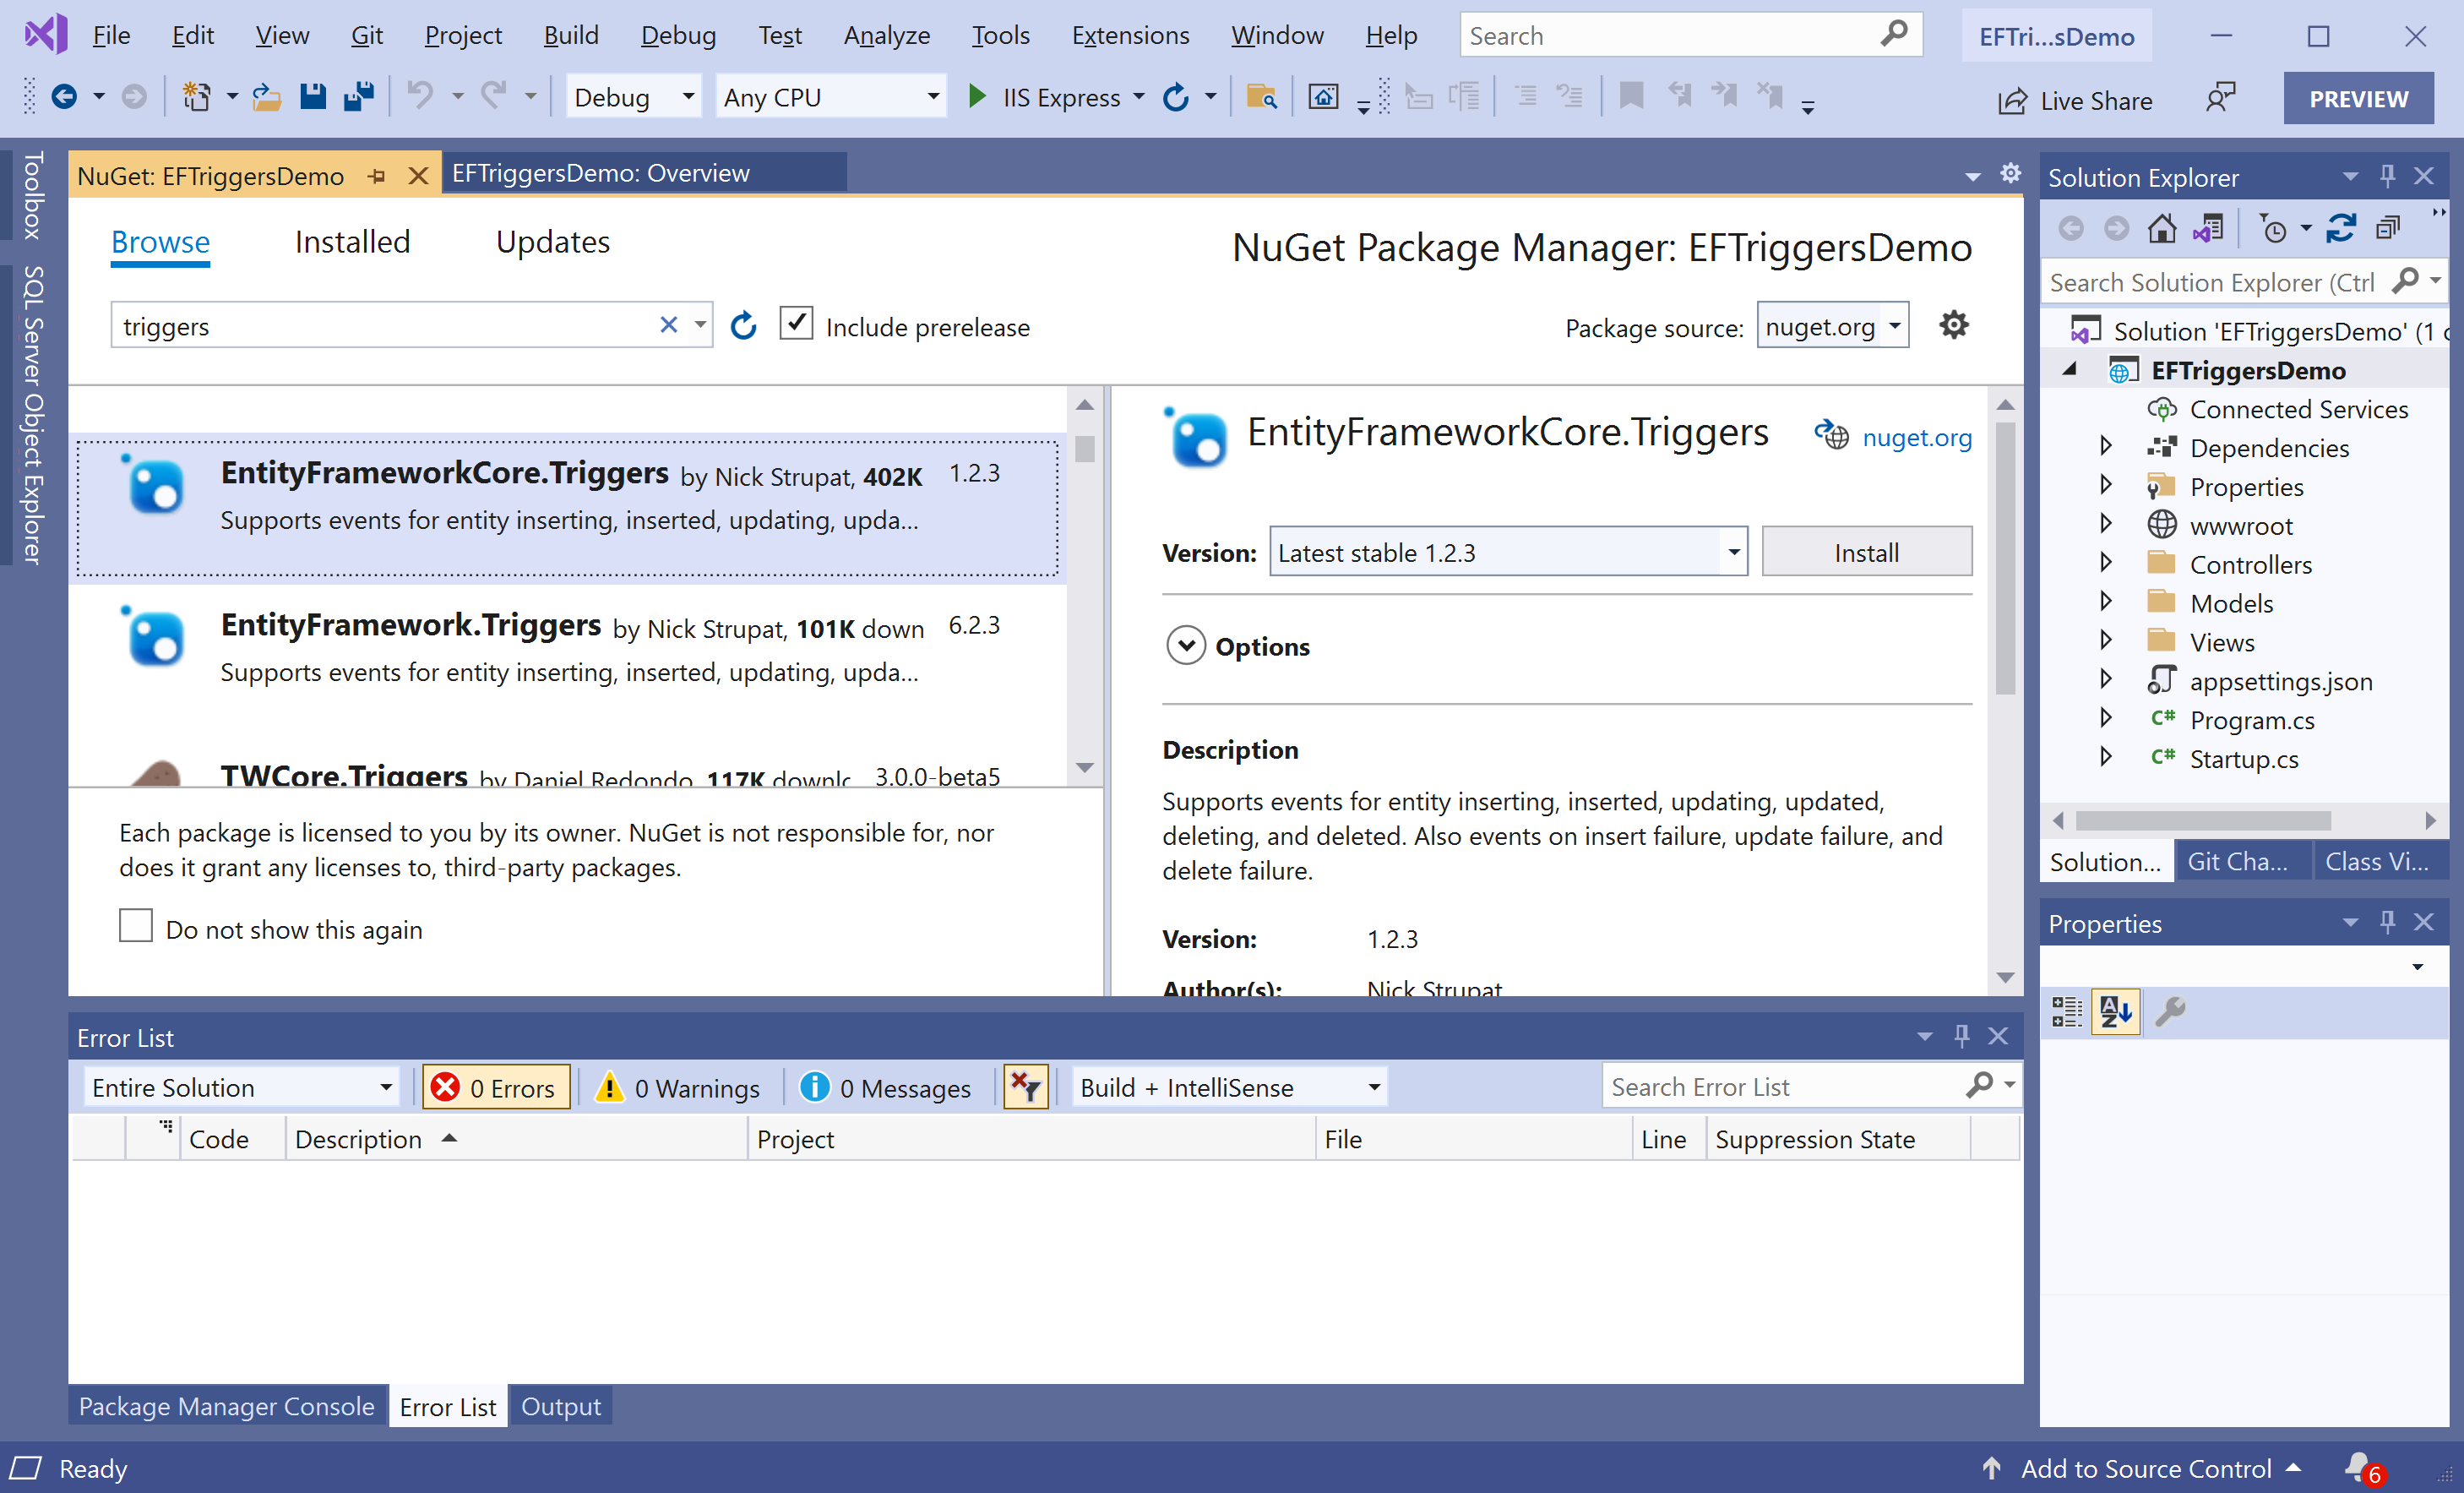This screenshot has height=1493, width=2464.
Task: Click the Open File folder icon
Action: tap(266, 97)
